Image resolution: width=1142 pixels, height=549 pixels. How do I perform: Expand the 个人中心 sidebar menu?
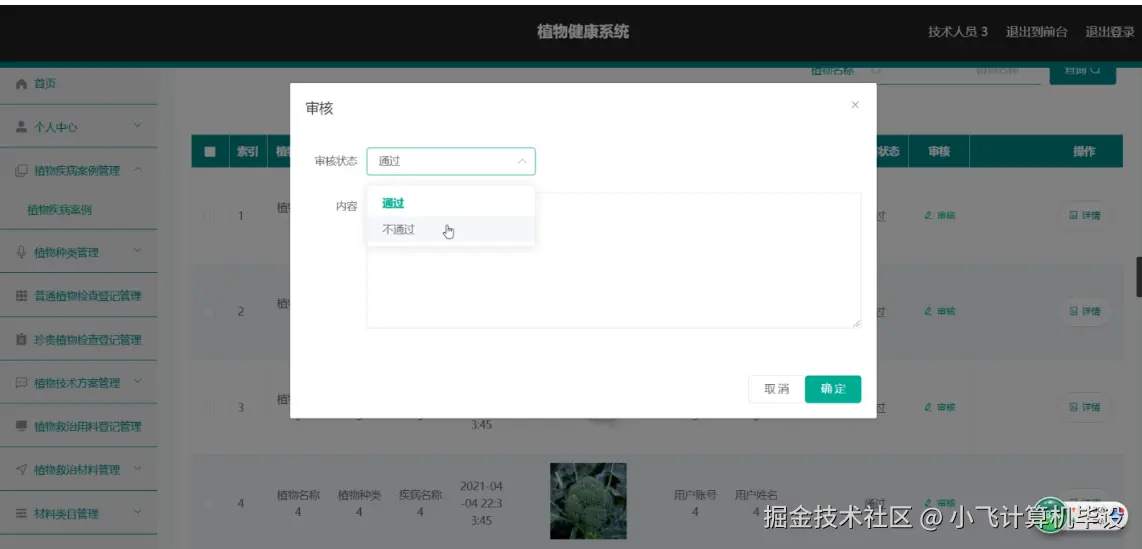79,127
